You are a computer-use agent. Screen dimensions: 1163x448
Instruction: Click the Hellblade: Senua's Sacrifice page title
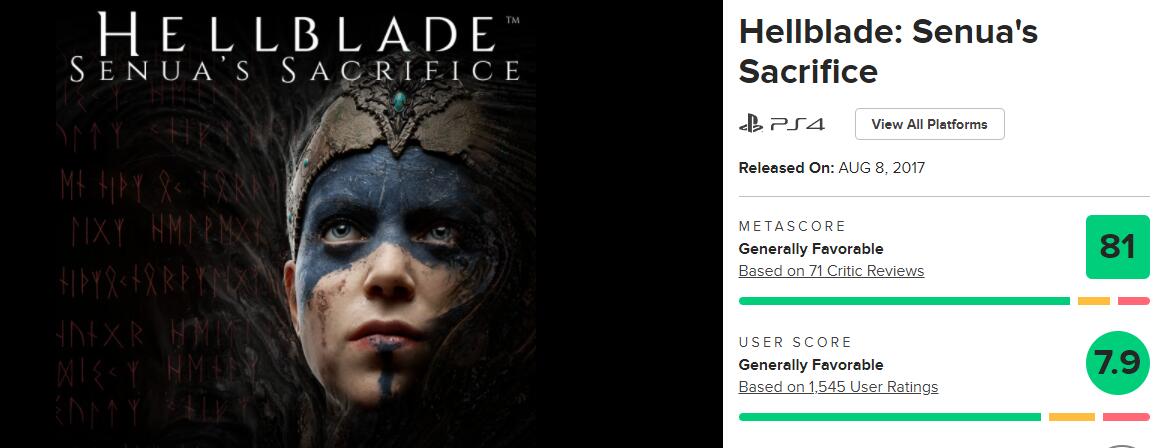[888, 52]
